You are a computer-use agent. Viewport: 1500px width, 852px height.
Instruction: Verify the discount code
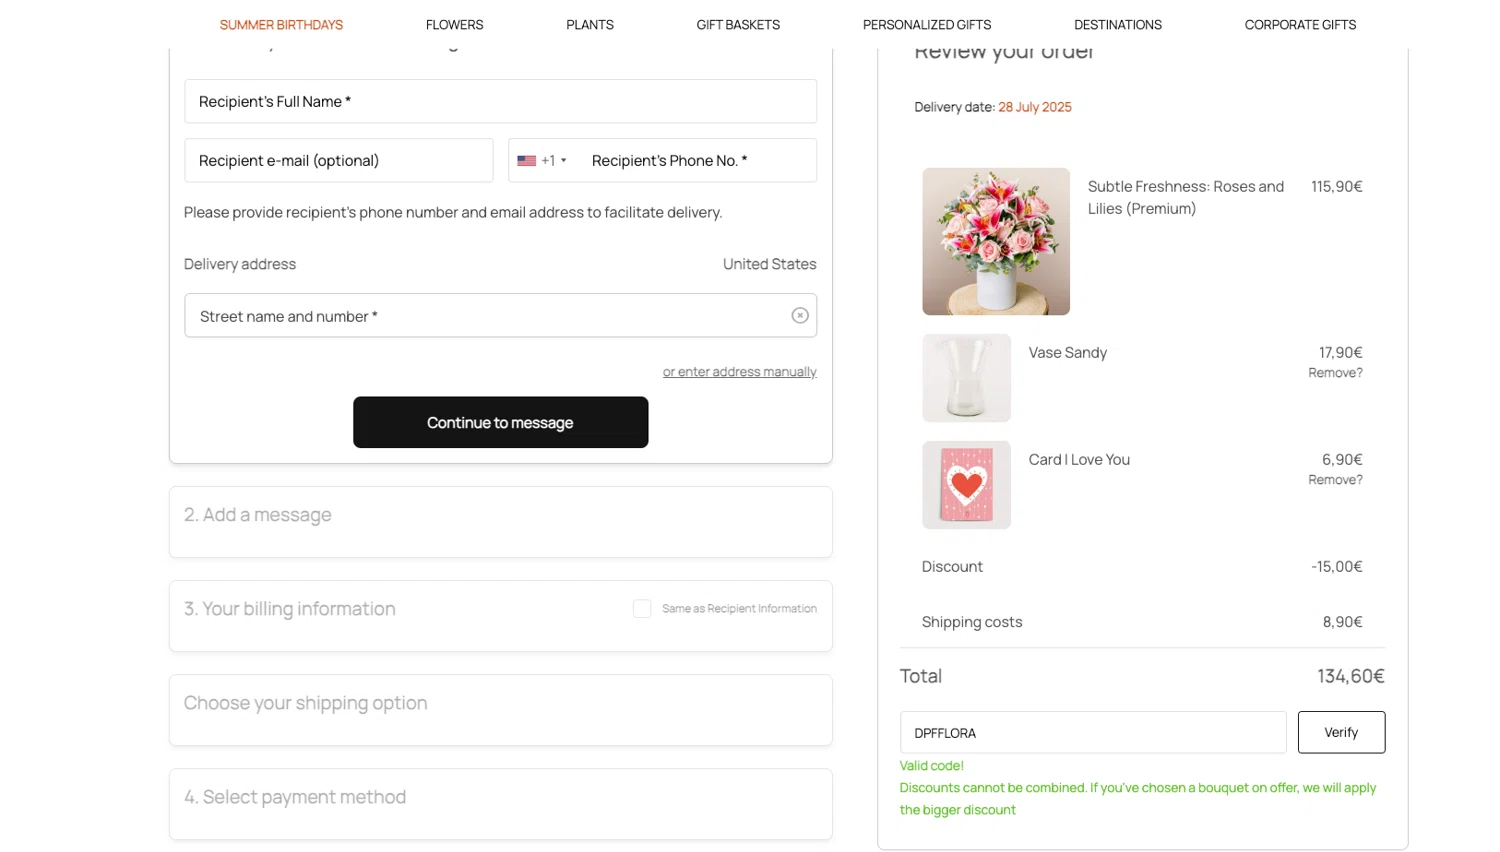pos(1340,732)
